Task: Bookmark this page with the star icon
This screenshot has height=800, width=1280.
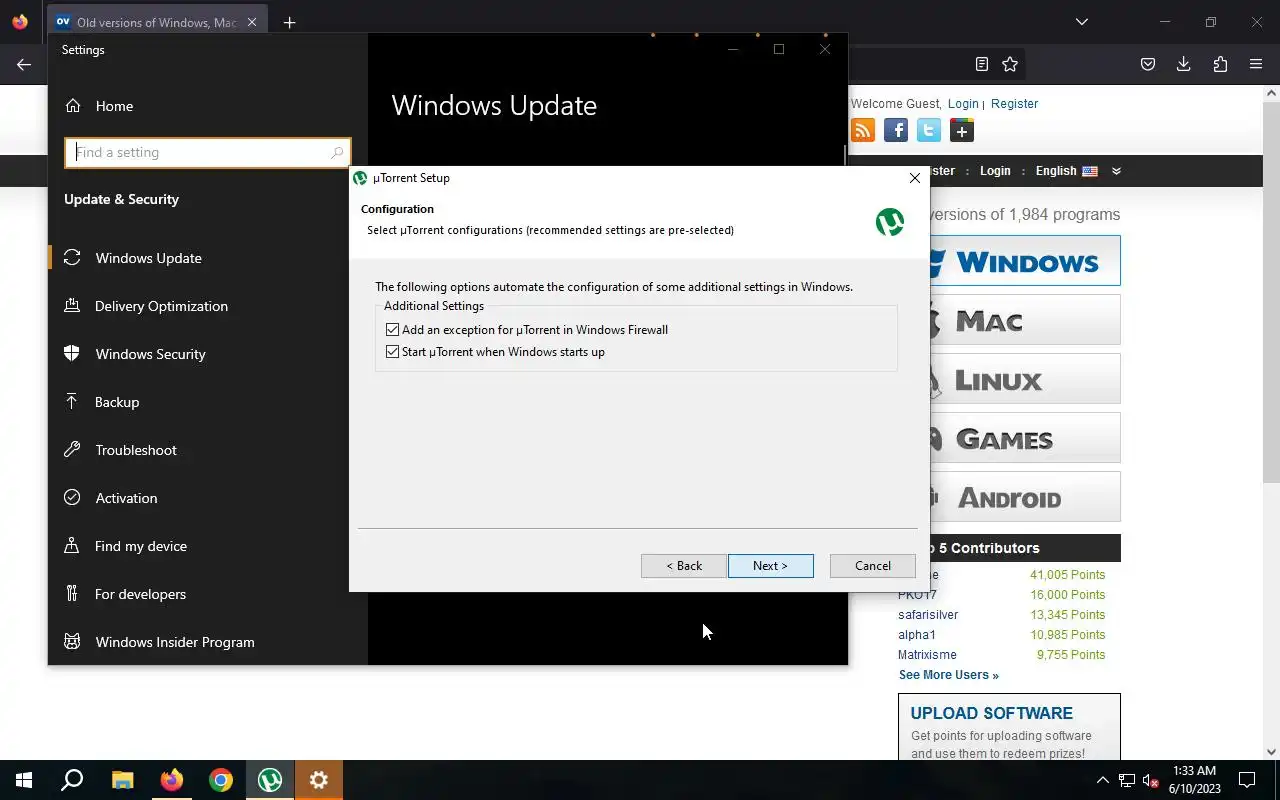Action: (1010, 64)
